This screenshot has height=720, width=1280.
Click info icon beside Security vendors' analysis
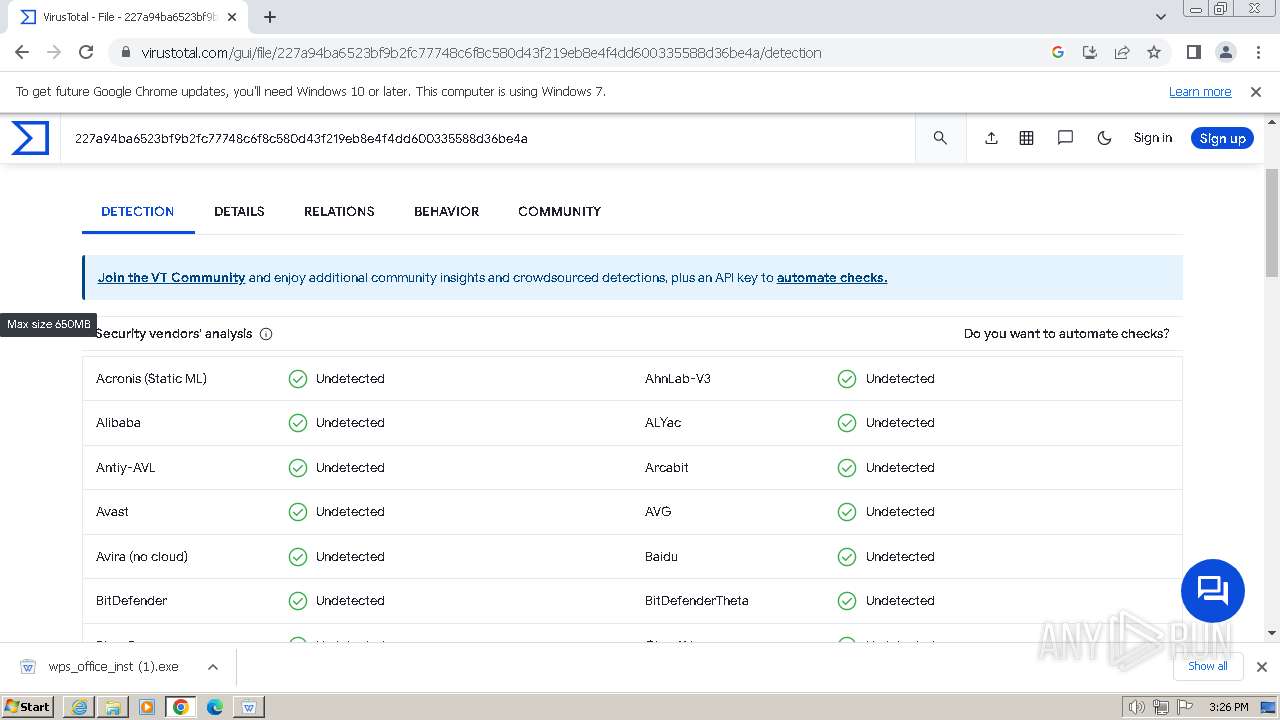coord(266,334)
